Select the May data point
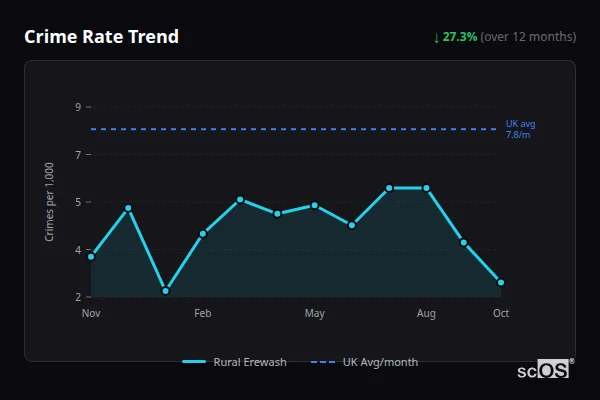This screenshot has height=400, width=600. [x=315, y=205]
